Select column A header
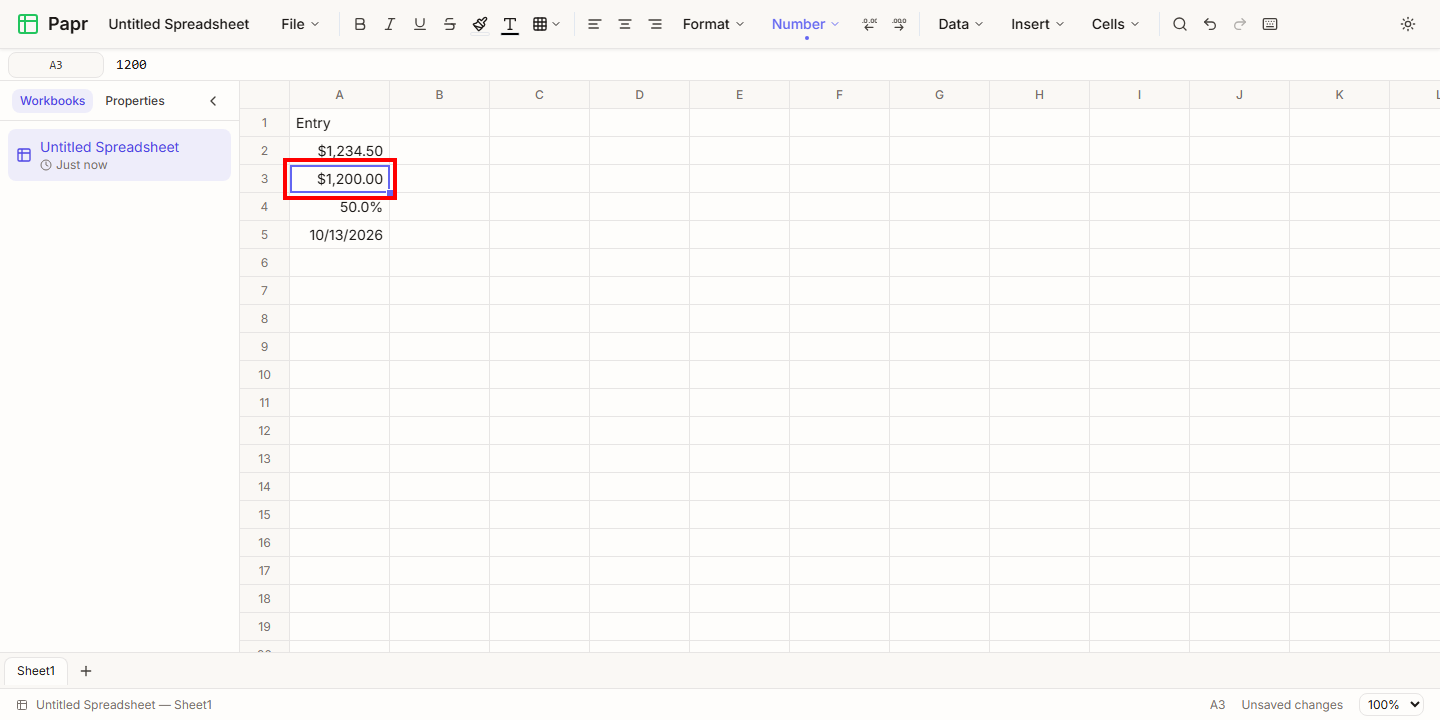The width and height of the screenshot is (1440, 720). tap(340, 95)
